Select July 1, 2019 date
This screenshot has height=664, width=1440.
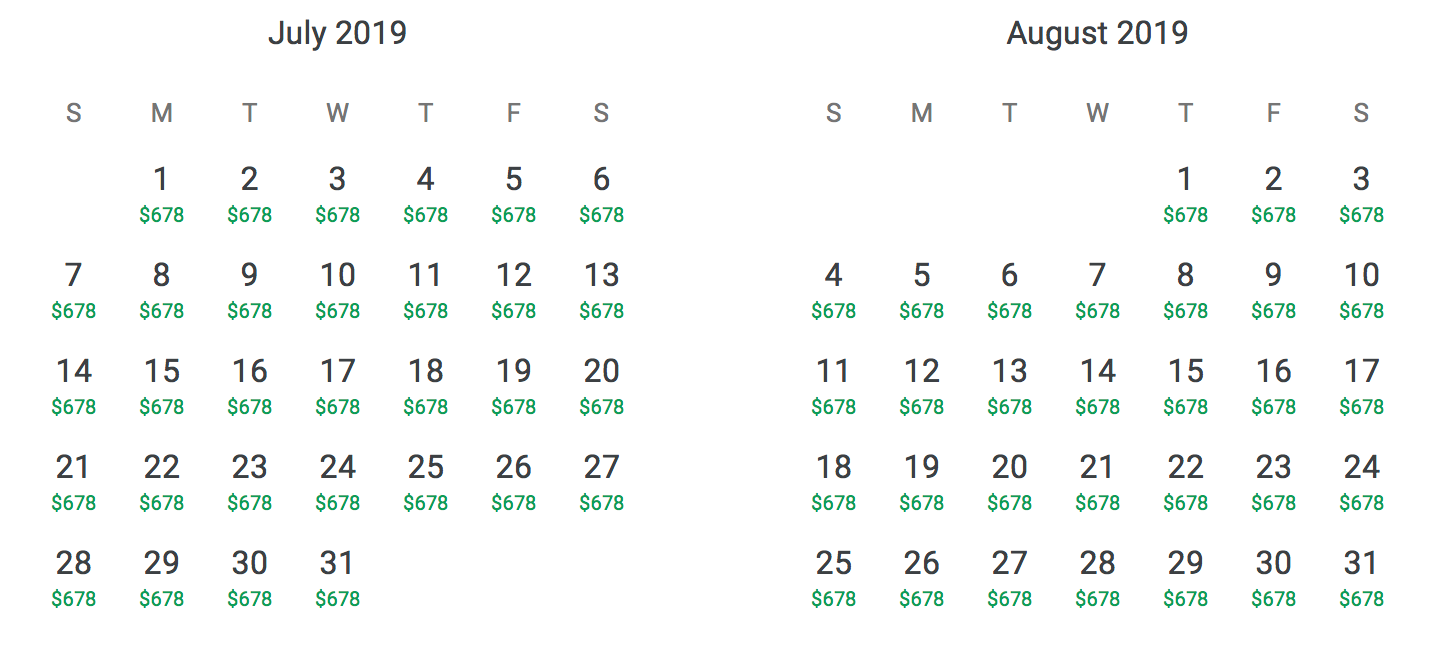[x=162, y=192]
